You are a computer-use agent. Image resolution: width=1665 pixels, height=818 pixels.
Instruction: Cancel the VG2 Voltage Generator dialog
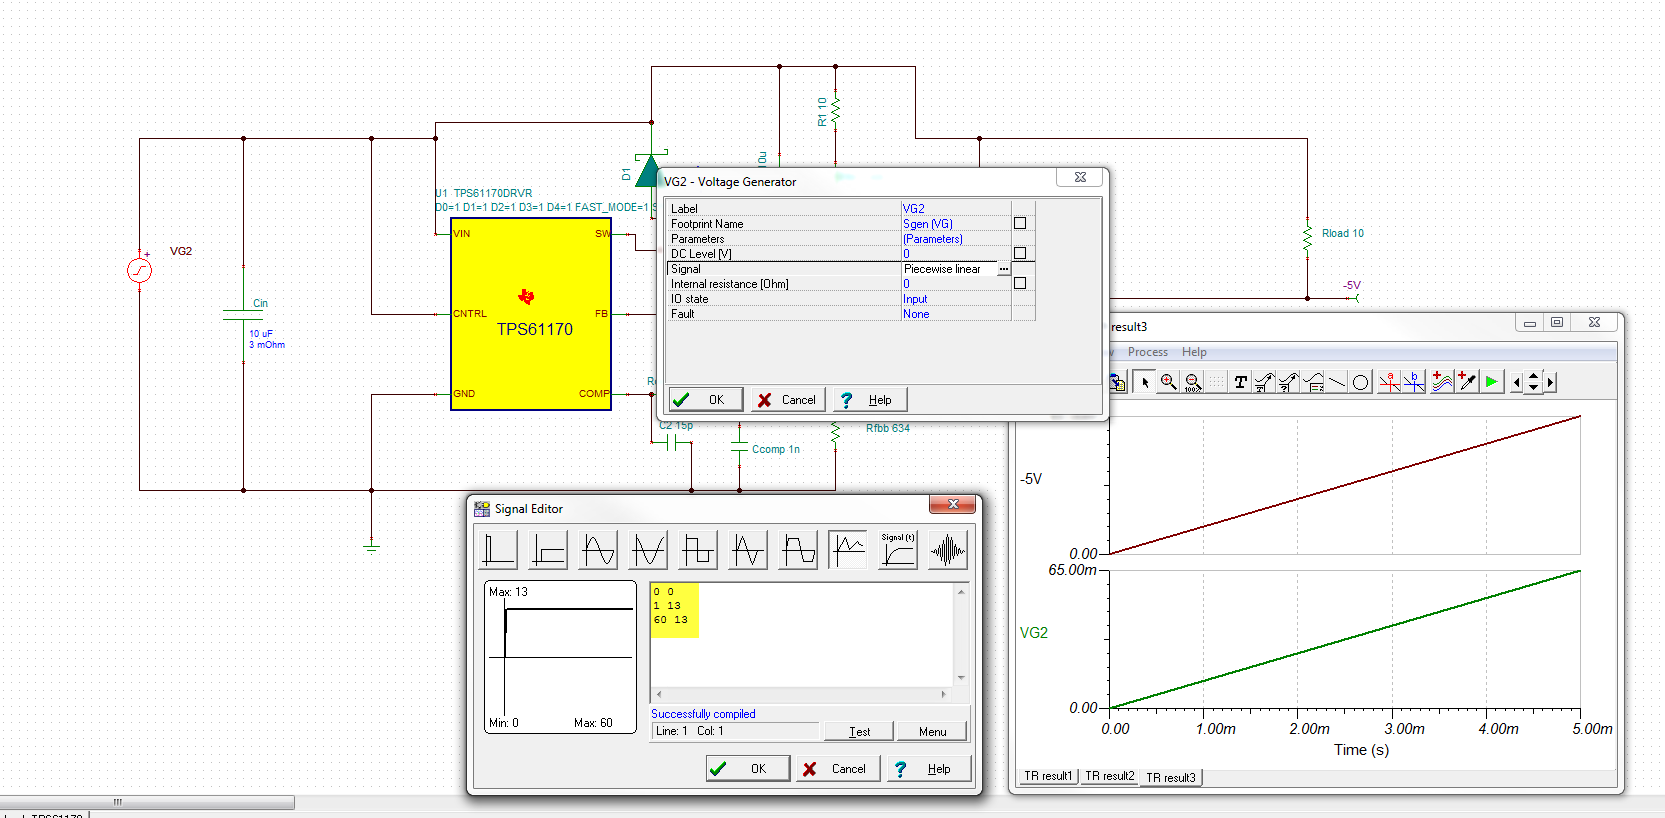tap(788, 400)
